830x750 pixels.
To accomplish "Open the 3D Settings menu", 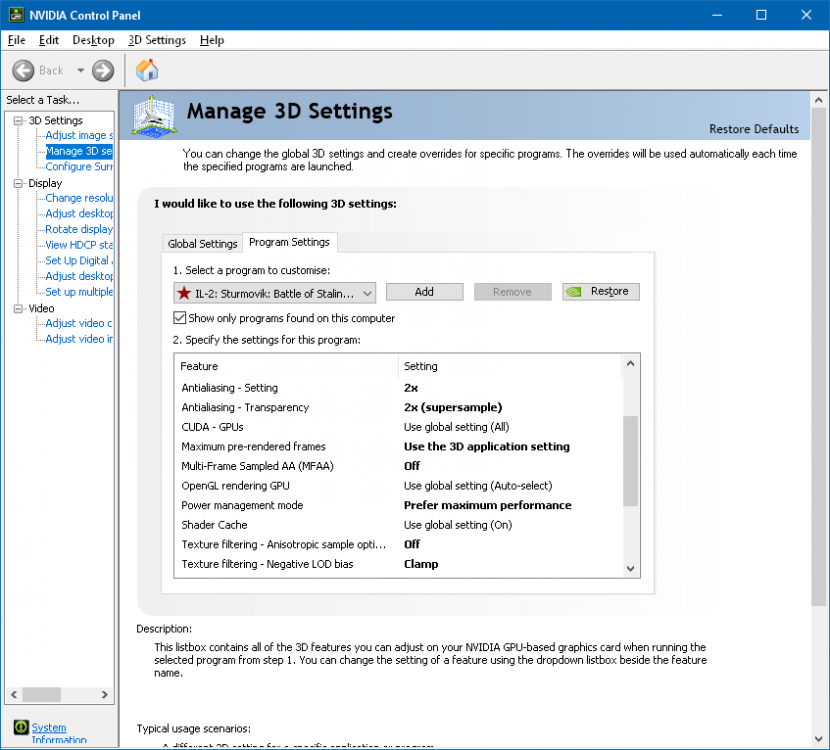I will click(x=157, y=40).
